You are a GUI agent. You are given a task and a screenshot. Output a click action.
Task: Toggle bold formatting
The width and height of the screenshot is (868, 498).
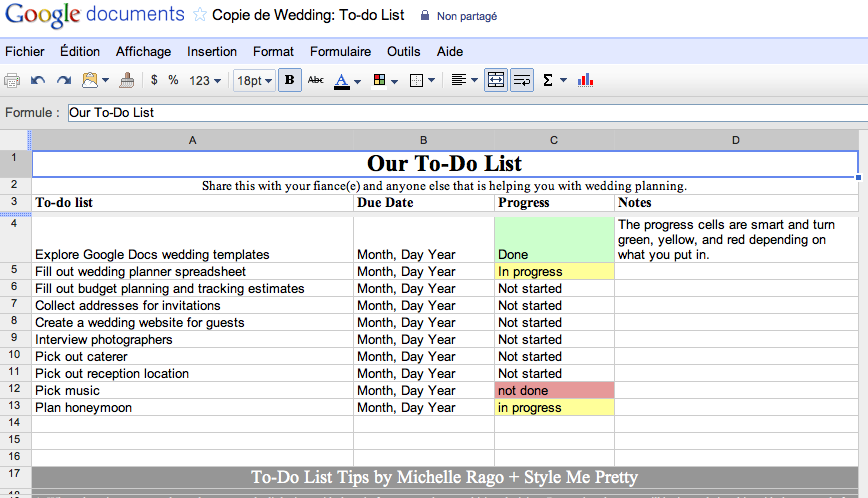290,80
